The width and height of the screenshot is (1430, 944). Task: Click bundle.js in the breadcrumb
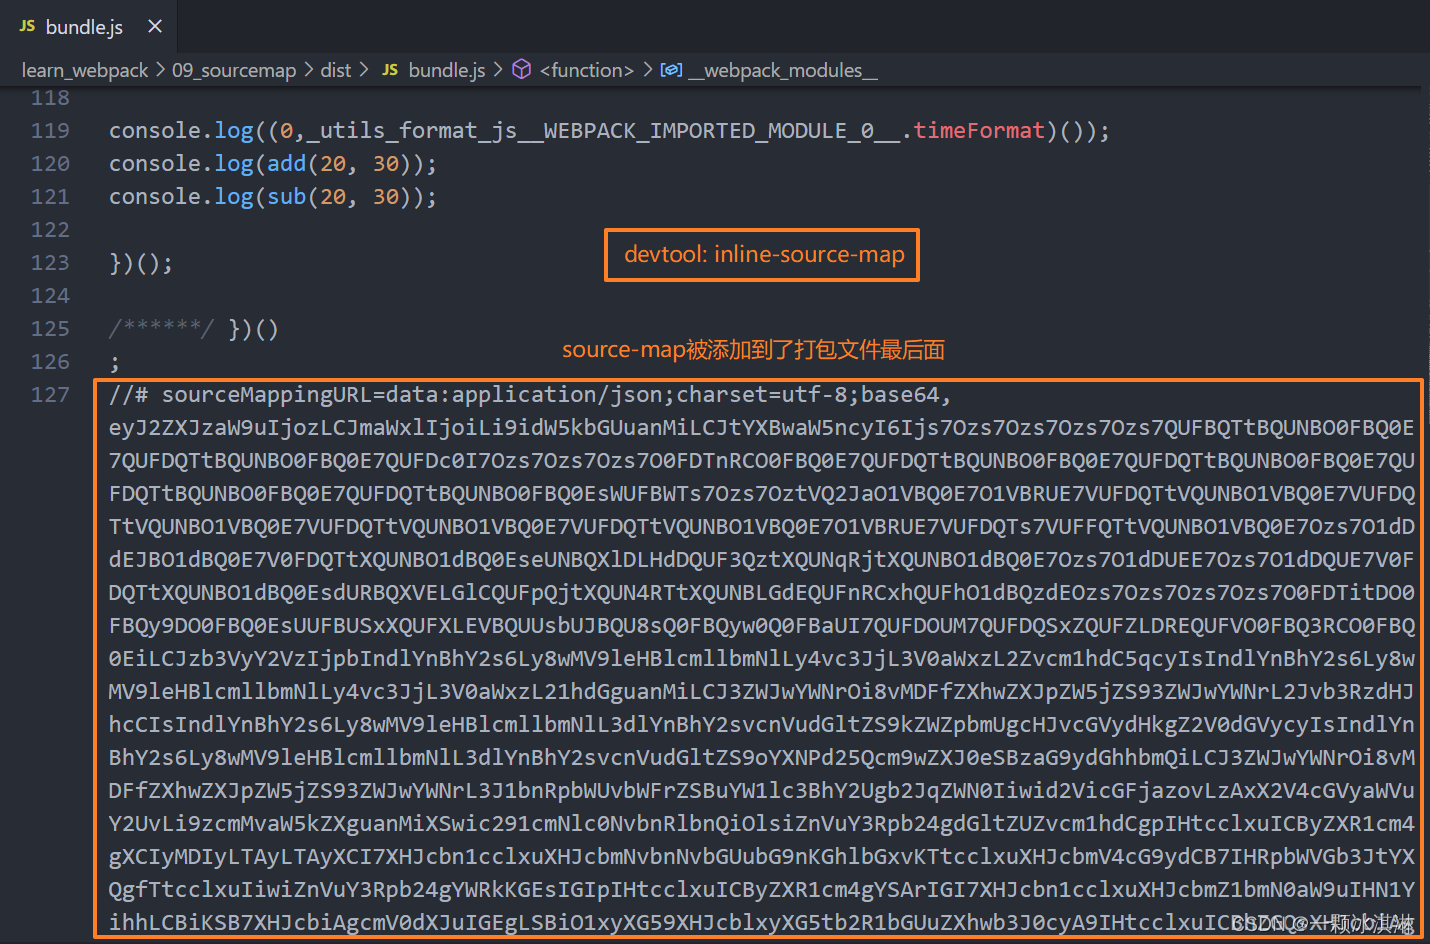447,70
